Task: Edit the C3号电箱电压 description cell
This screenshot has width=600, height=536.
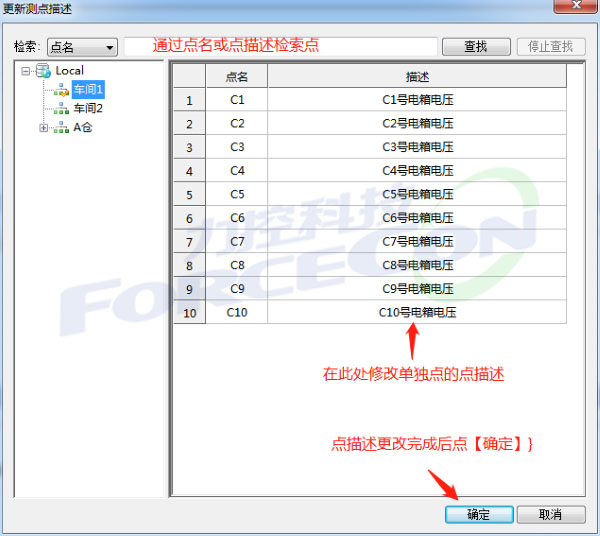Action: click(x=417, y=147)
